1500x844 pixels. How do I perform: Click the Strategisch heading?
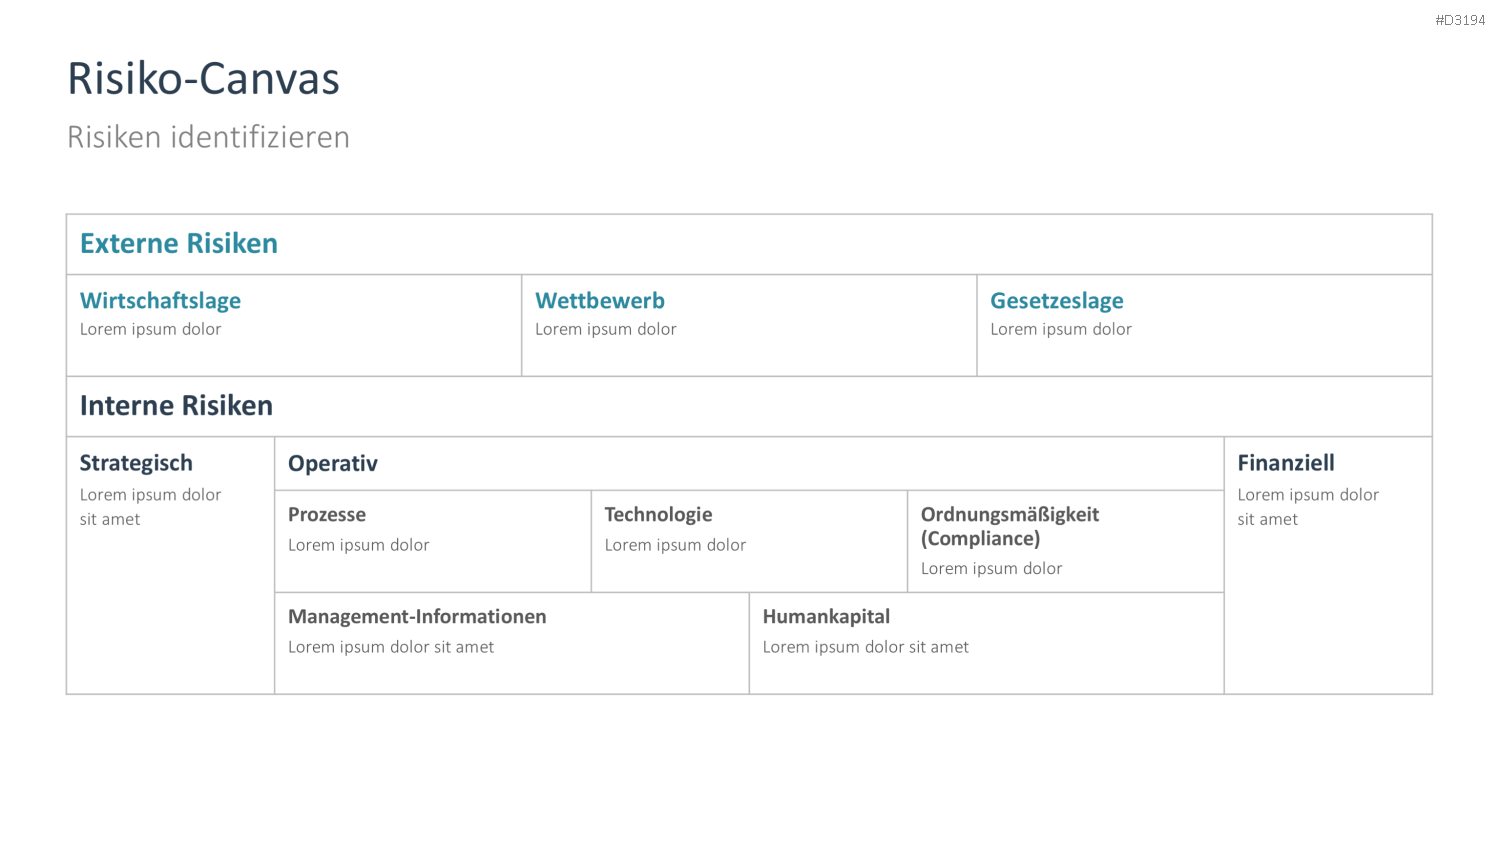[x=136, y=463]
